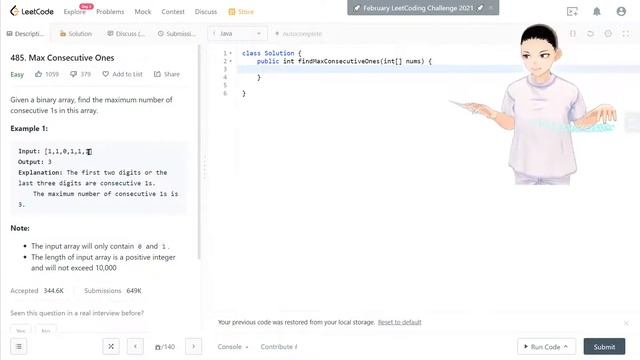Click the problem title 485. Max Consecutive Ones
This screenshot has width=640, height=360.
[x=62, y=58]
